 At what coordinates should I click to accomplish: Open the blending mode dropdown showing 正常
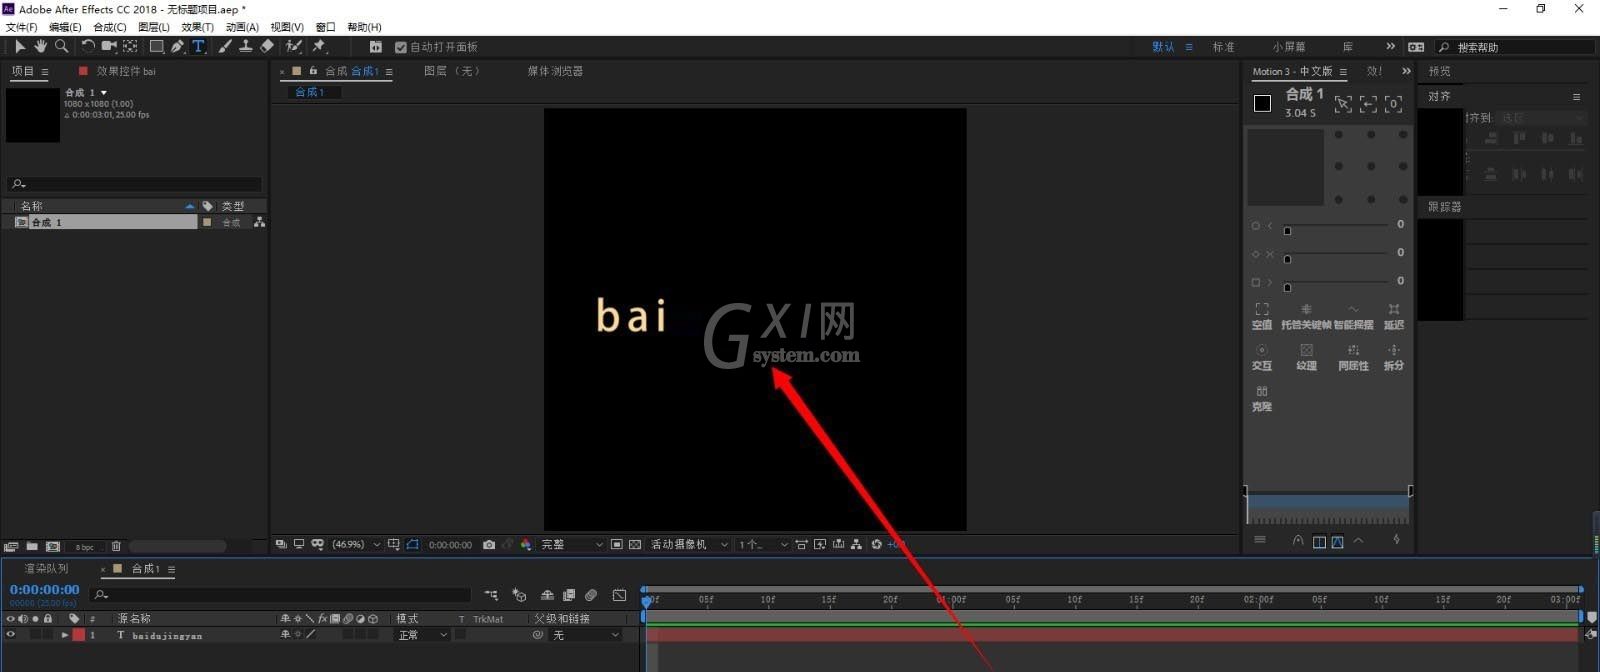pos(422,635)
